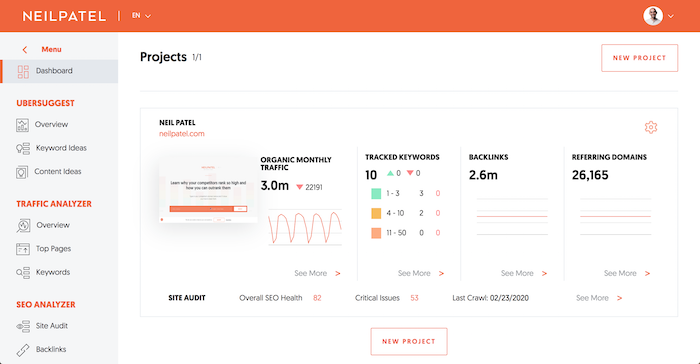Click the Traffic Analyzer Overview icon
Screen dimensions: 700x364
click(23, 226)
